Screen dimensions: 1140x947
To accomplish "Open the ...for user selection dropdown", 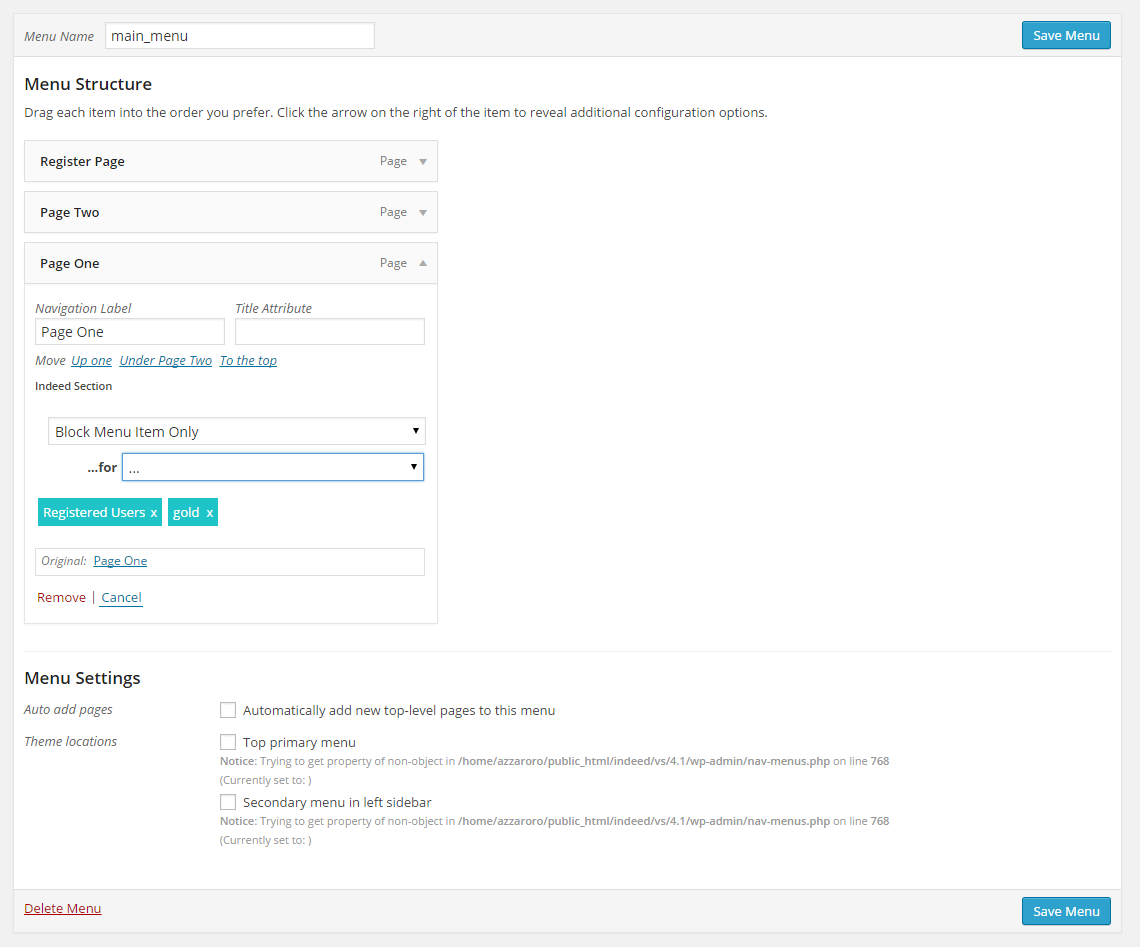I will tap(273, 467).
